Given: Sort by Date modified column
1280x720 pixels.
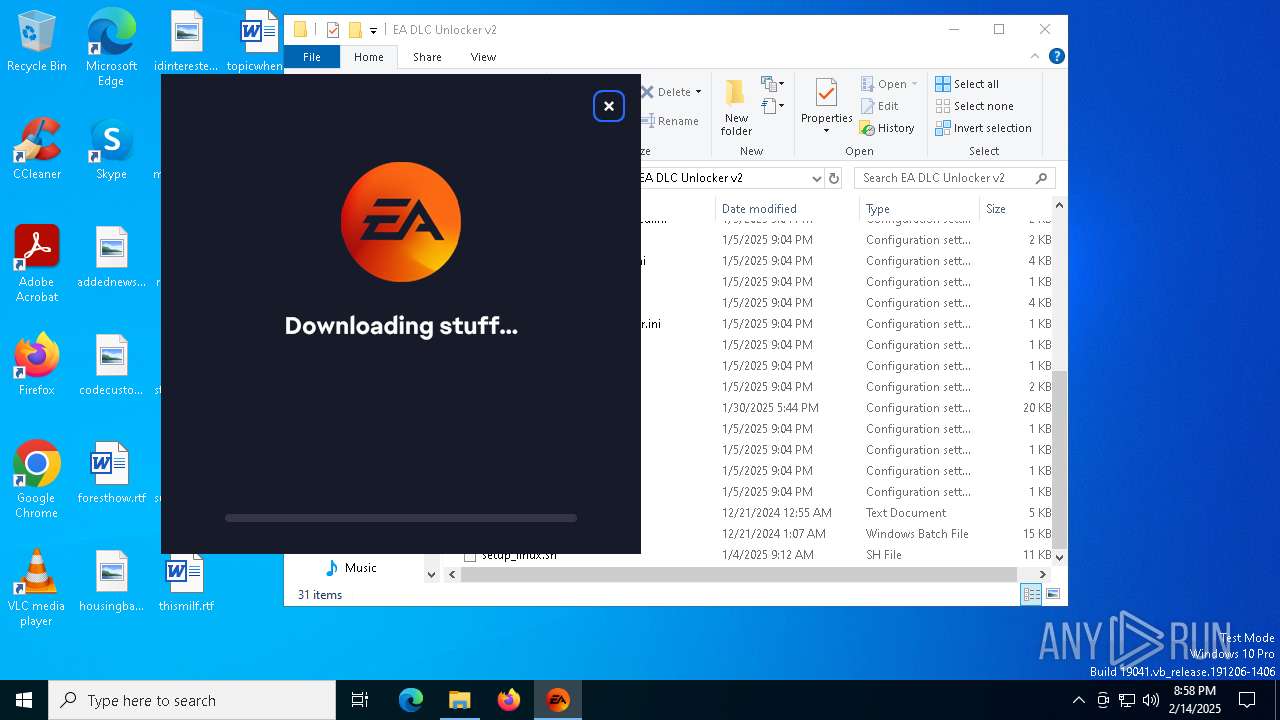Looking at the screenshot, I should coord(787,209).
